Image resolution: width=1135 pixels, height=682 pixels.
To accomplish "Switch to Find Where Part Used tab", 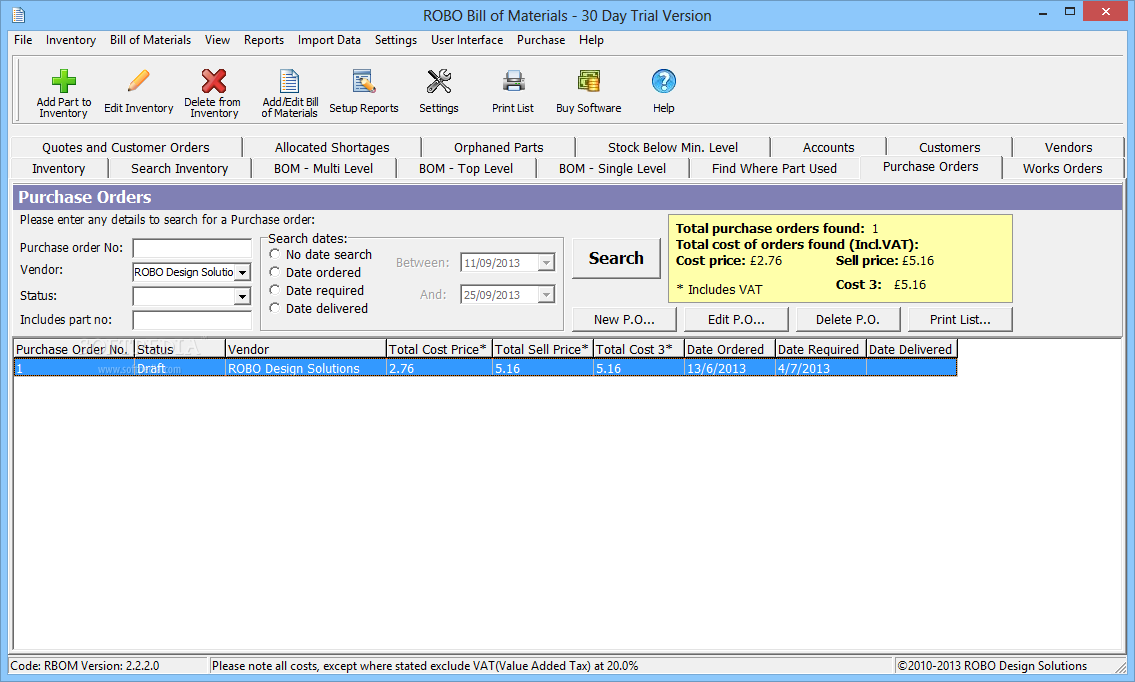I will tap(775, 168).
